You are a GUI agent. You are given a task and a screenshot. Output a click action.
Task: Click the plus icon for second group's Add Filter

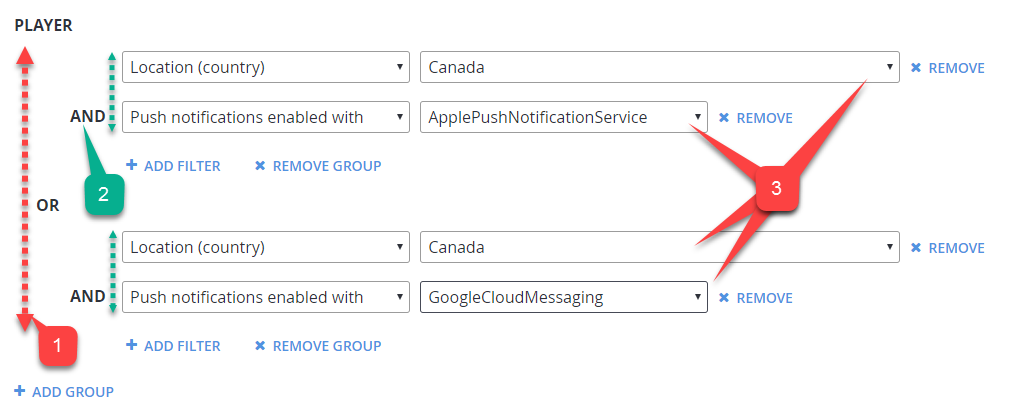click(131, 346)
